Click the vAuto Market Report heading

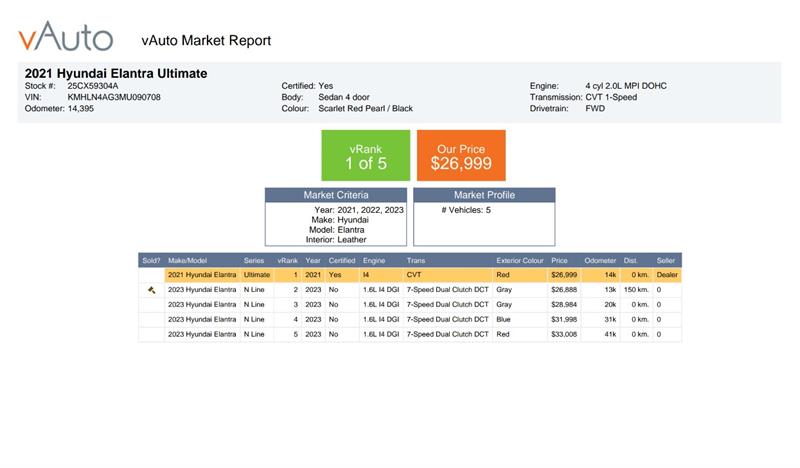click(206, 40)
